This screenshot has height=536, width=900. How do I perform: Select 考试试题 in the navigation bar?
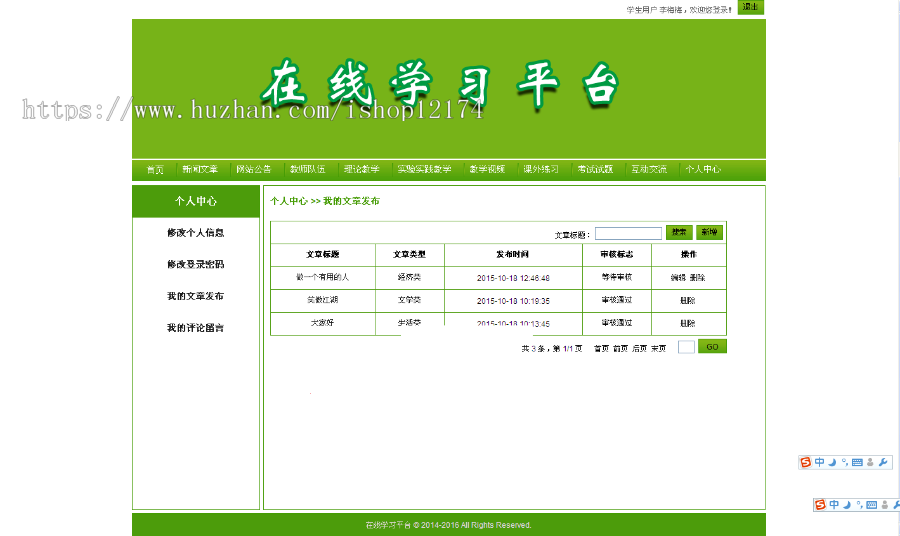[595, 169]
